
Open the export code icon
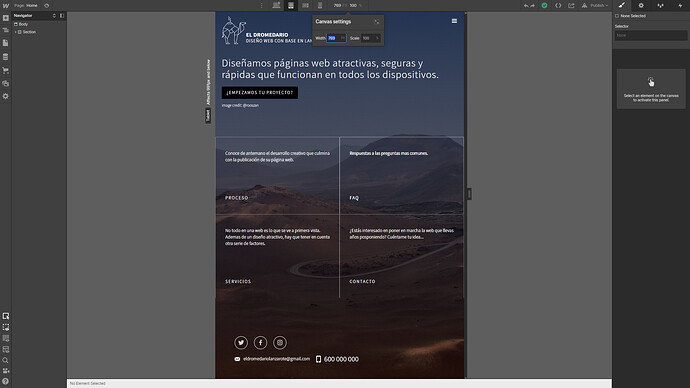click(x=558, y=5)
